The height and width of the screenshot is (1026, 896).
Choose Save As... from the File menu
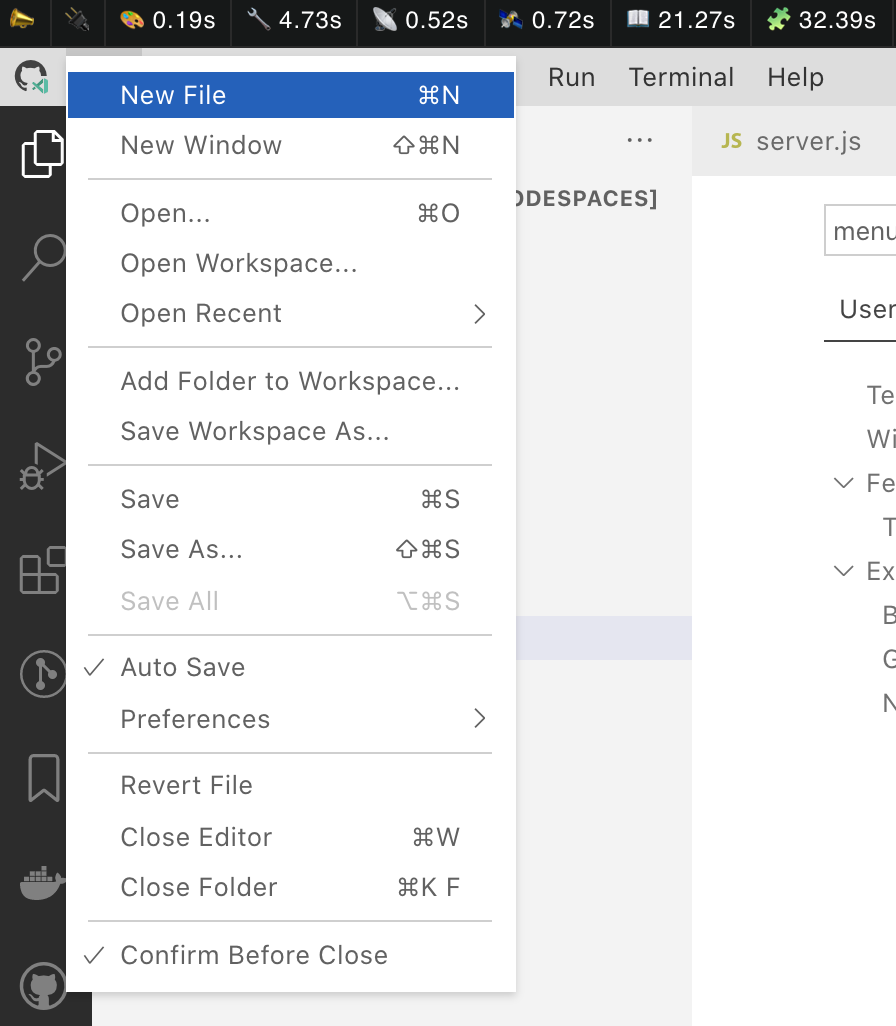tap(180, 549)
